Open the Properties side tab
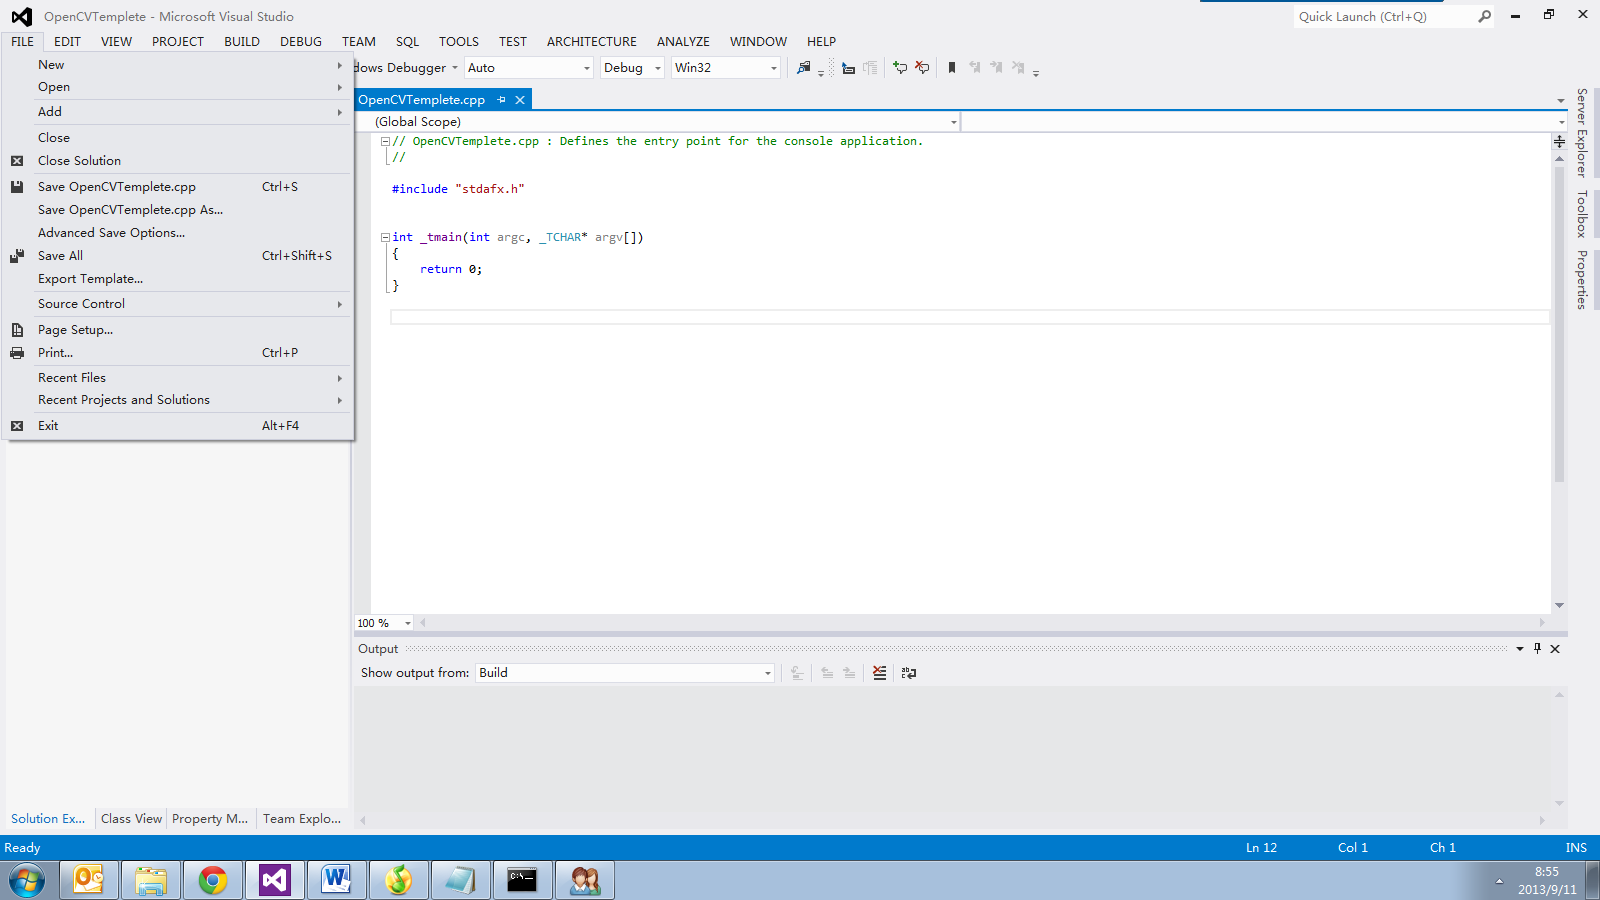This screenshot has width=1600, height=900. [x=1581, y=279]
